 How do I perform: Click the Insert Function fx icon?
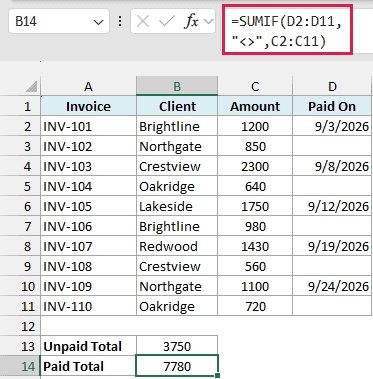191,22
